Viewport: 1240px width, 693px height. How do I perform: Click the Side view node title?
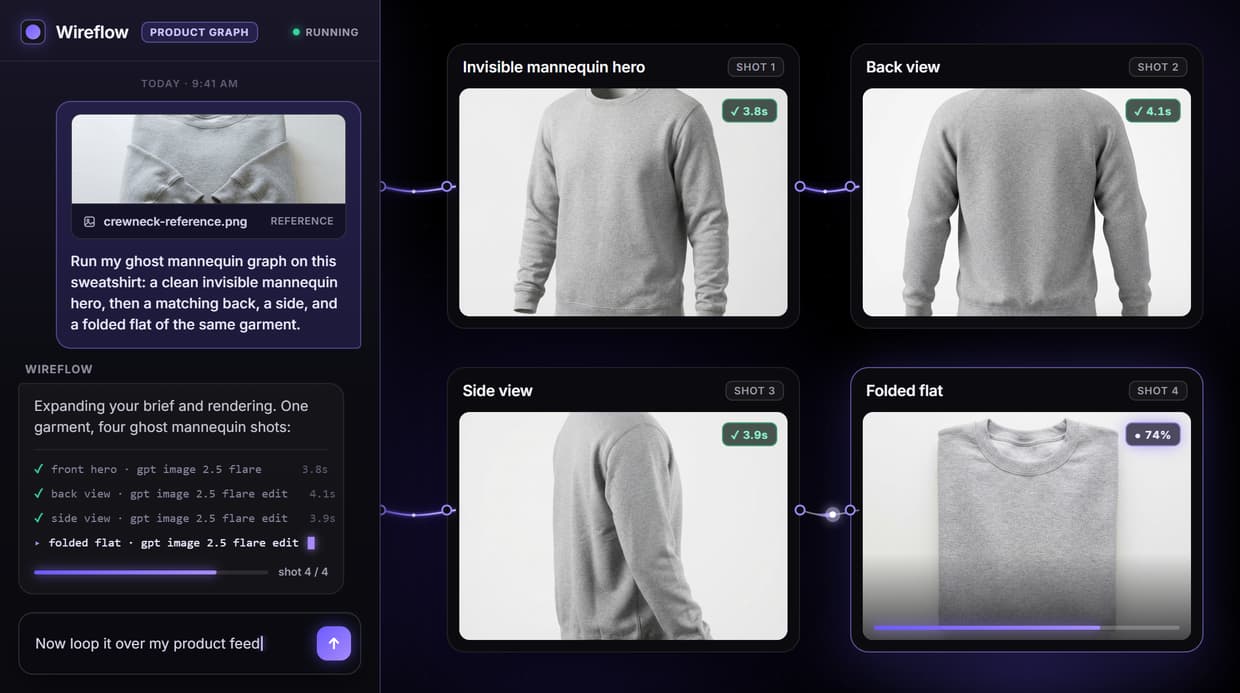[x=498, y=391]
